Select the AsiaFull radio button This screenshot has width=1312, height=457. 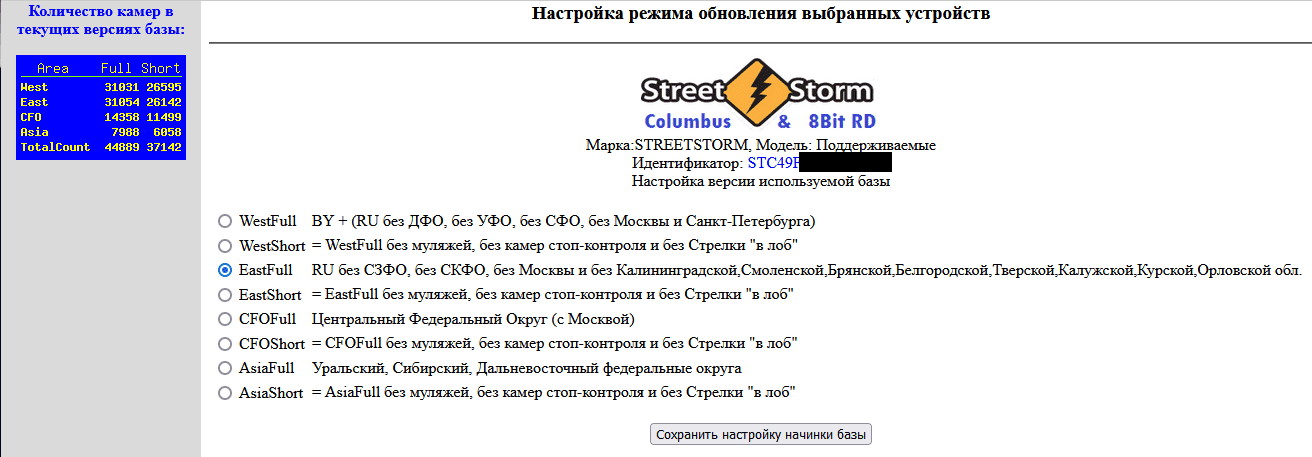225,368
